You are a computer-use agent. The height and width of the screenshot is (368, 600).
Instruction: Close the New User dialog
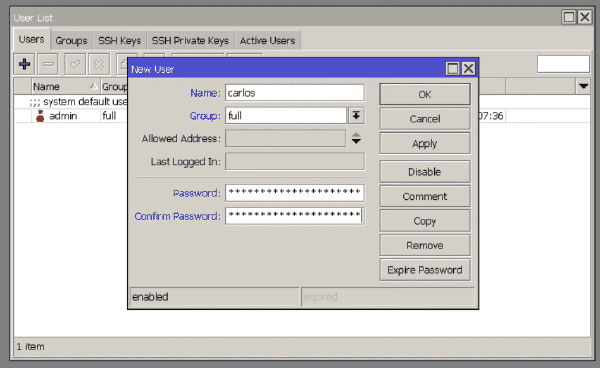pyautogui.click(x=468, y=69)
